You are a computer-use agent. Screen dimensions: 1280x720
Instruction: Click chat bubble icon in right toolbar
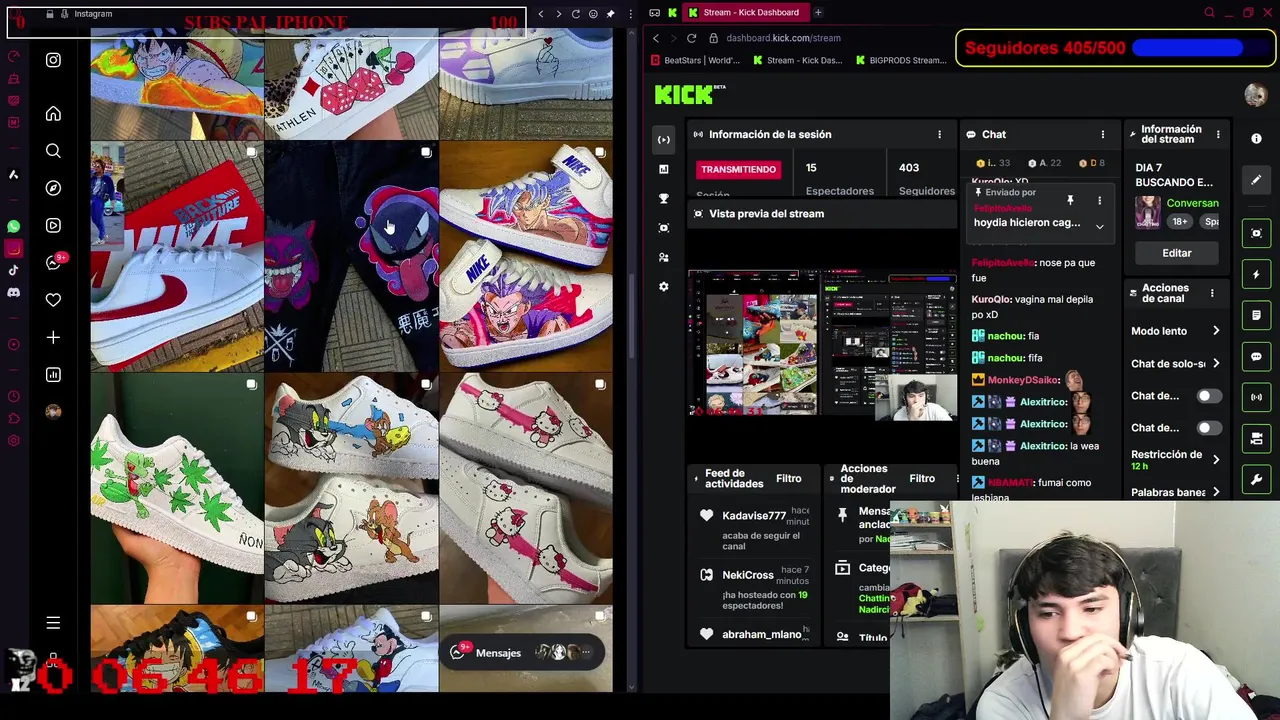click(1257, 356)
